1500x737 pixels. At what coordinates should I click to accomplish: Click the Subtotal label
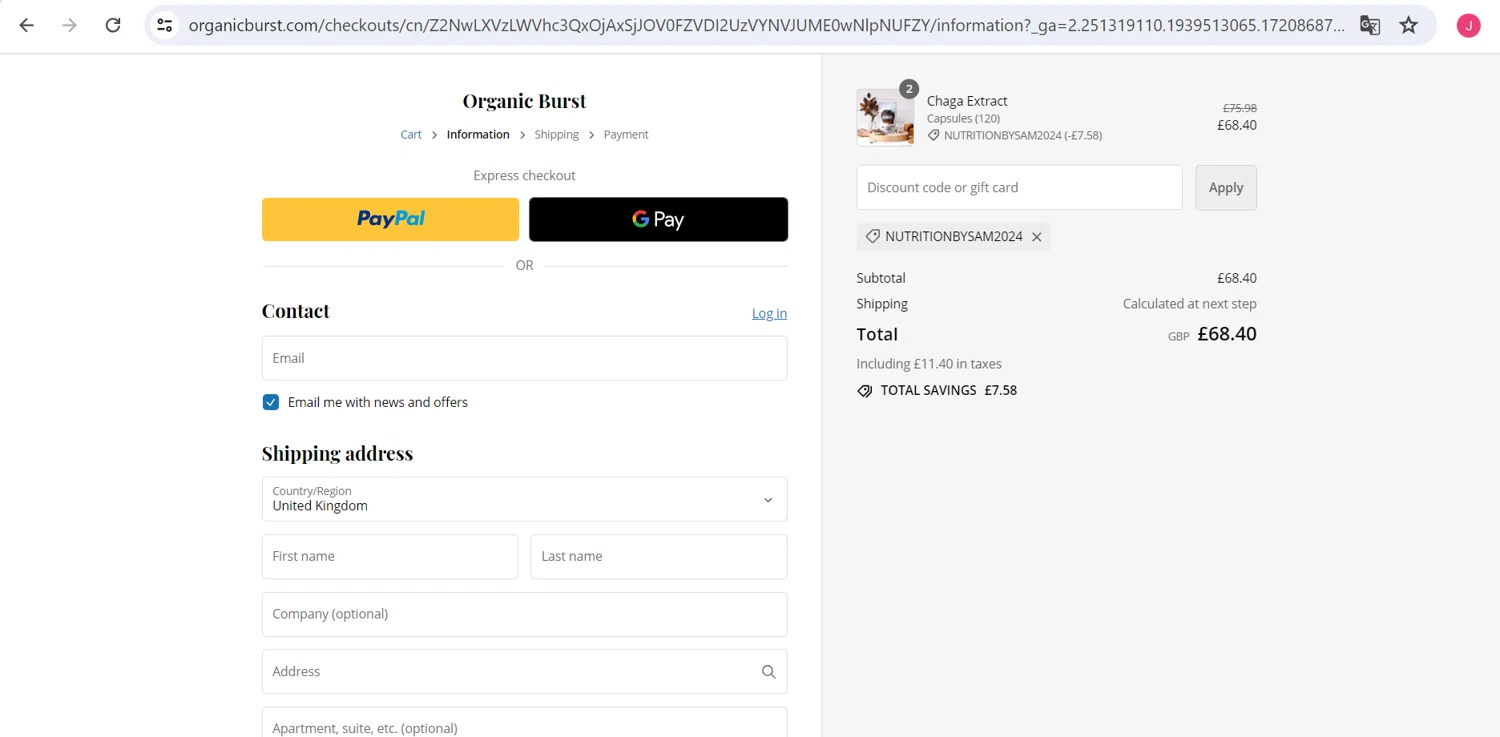tap(881, 278)
